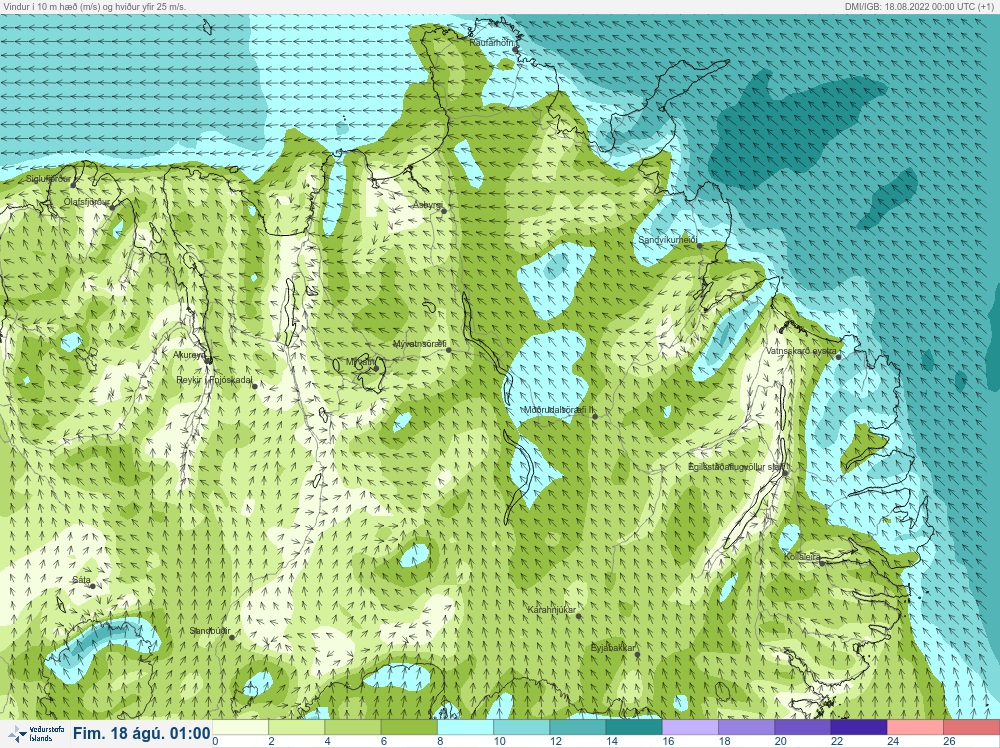Image resolution: width=1000 pixels, height=748 pixels.
Task: Click the Kárahnjúkar station marker dot
Action: click(578, 616)
